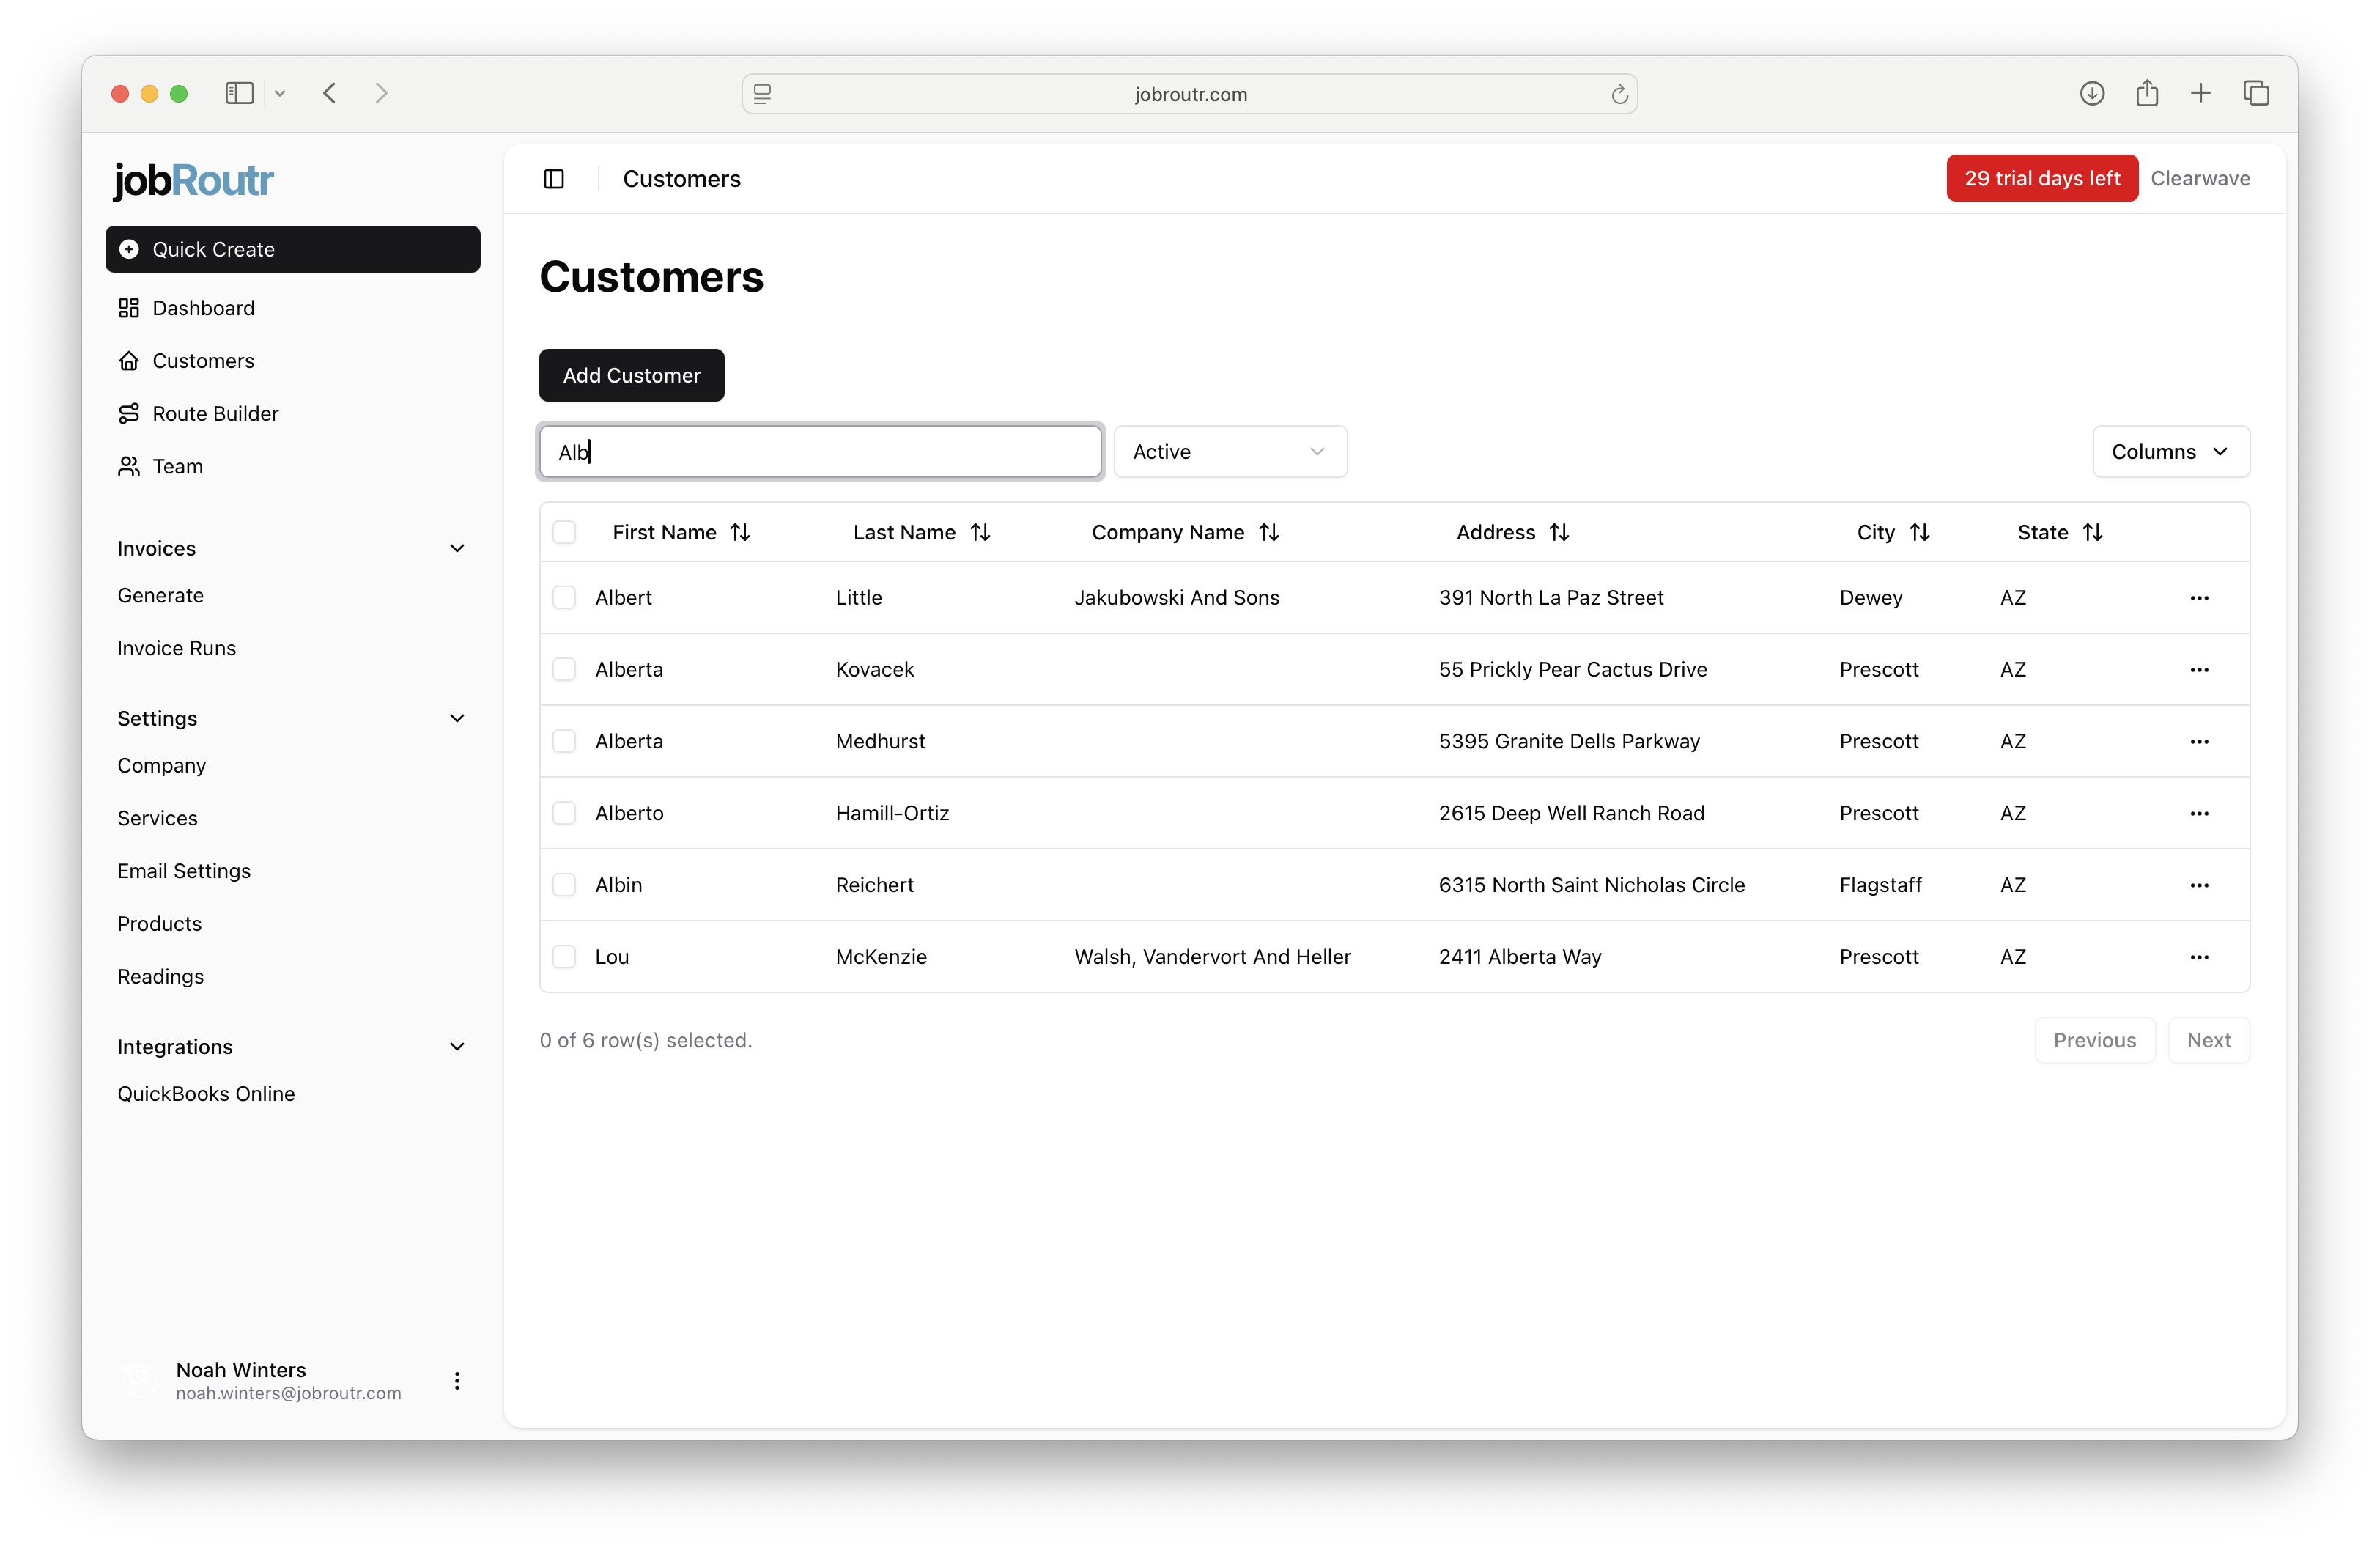Click the Add Customer button
The height and width of the screenshot is (1548, 2380).
click(x=631, y=375)
